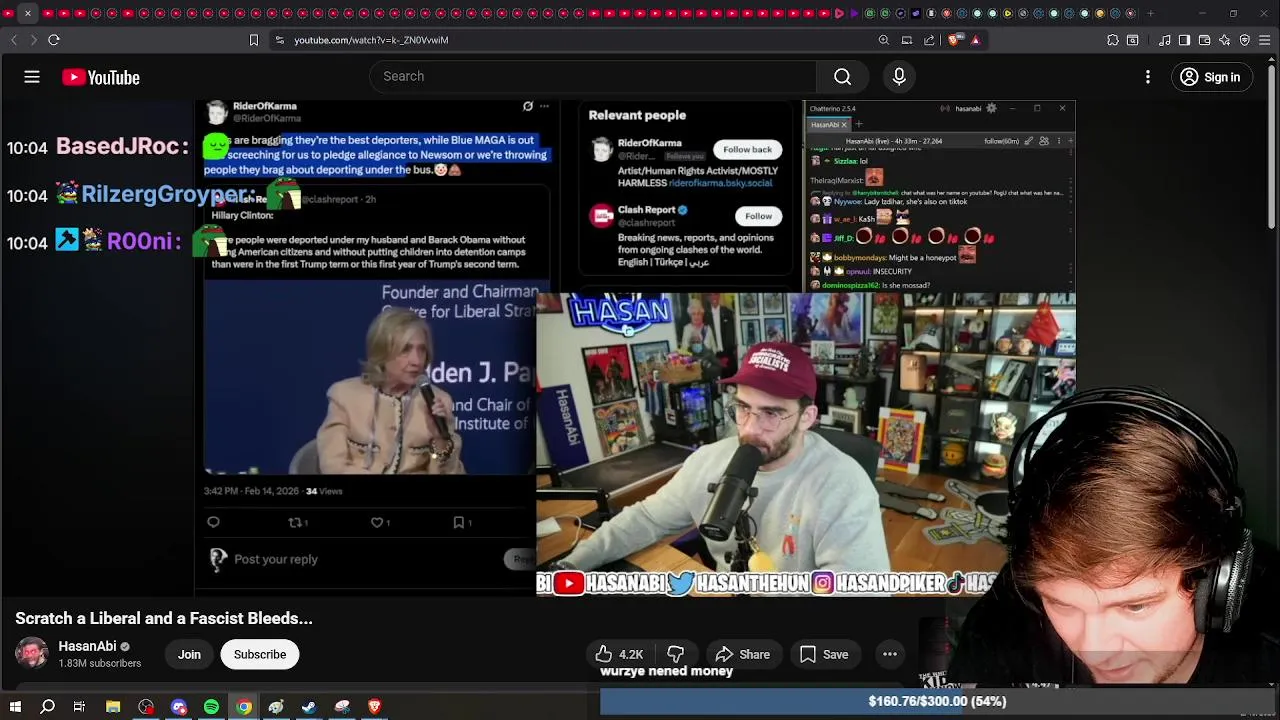Switch to OBS Studio on the taskbar
Screen dimensions: 1280x720
(146, 707)
